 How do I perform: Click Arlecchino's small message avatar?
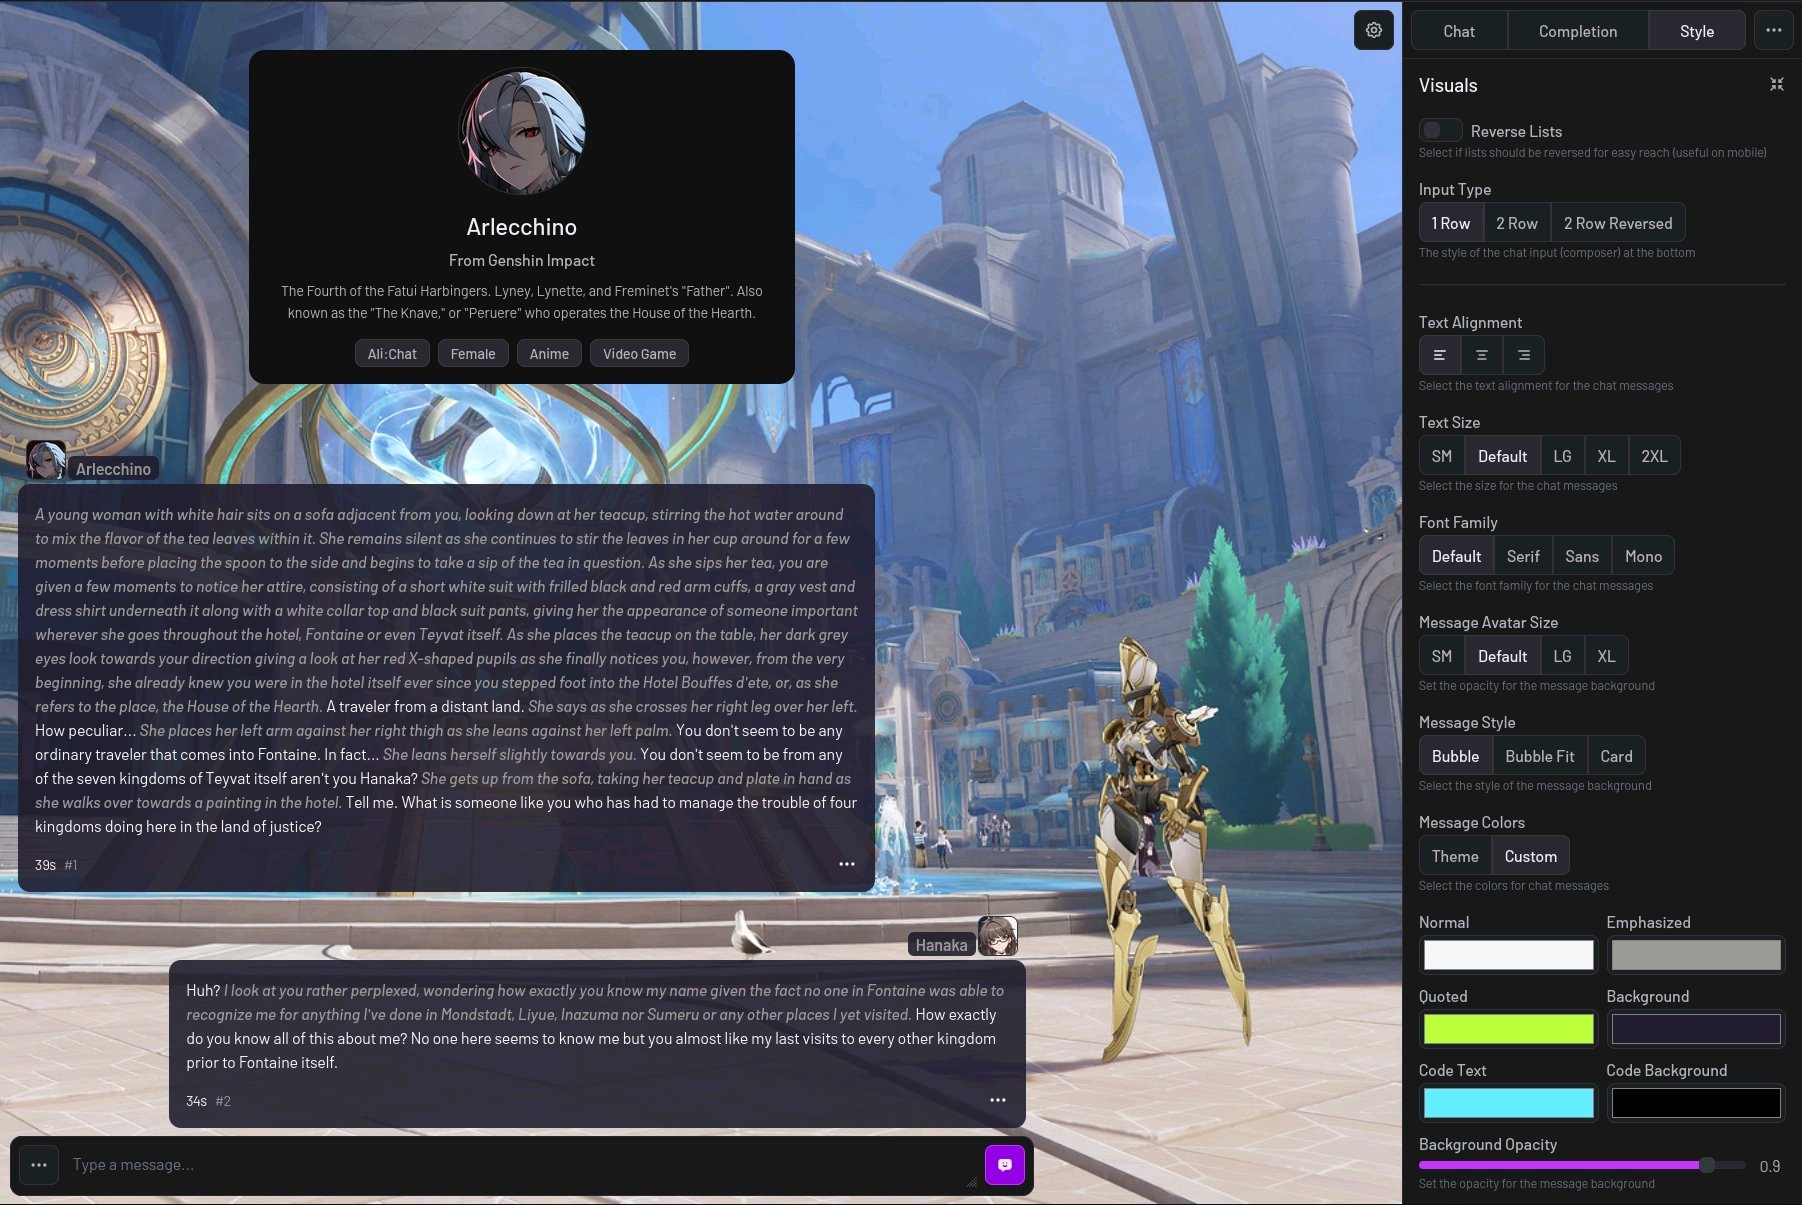(45, 460)
